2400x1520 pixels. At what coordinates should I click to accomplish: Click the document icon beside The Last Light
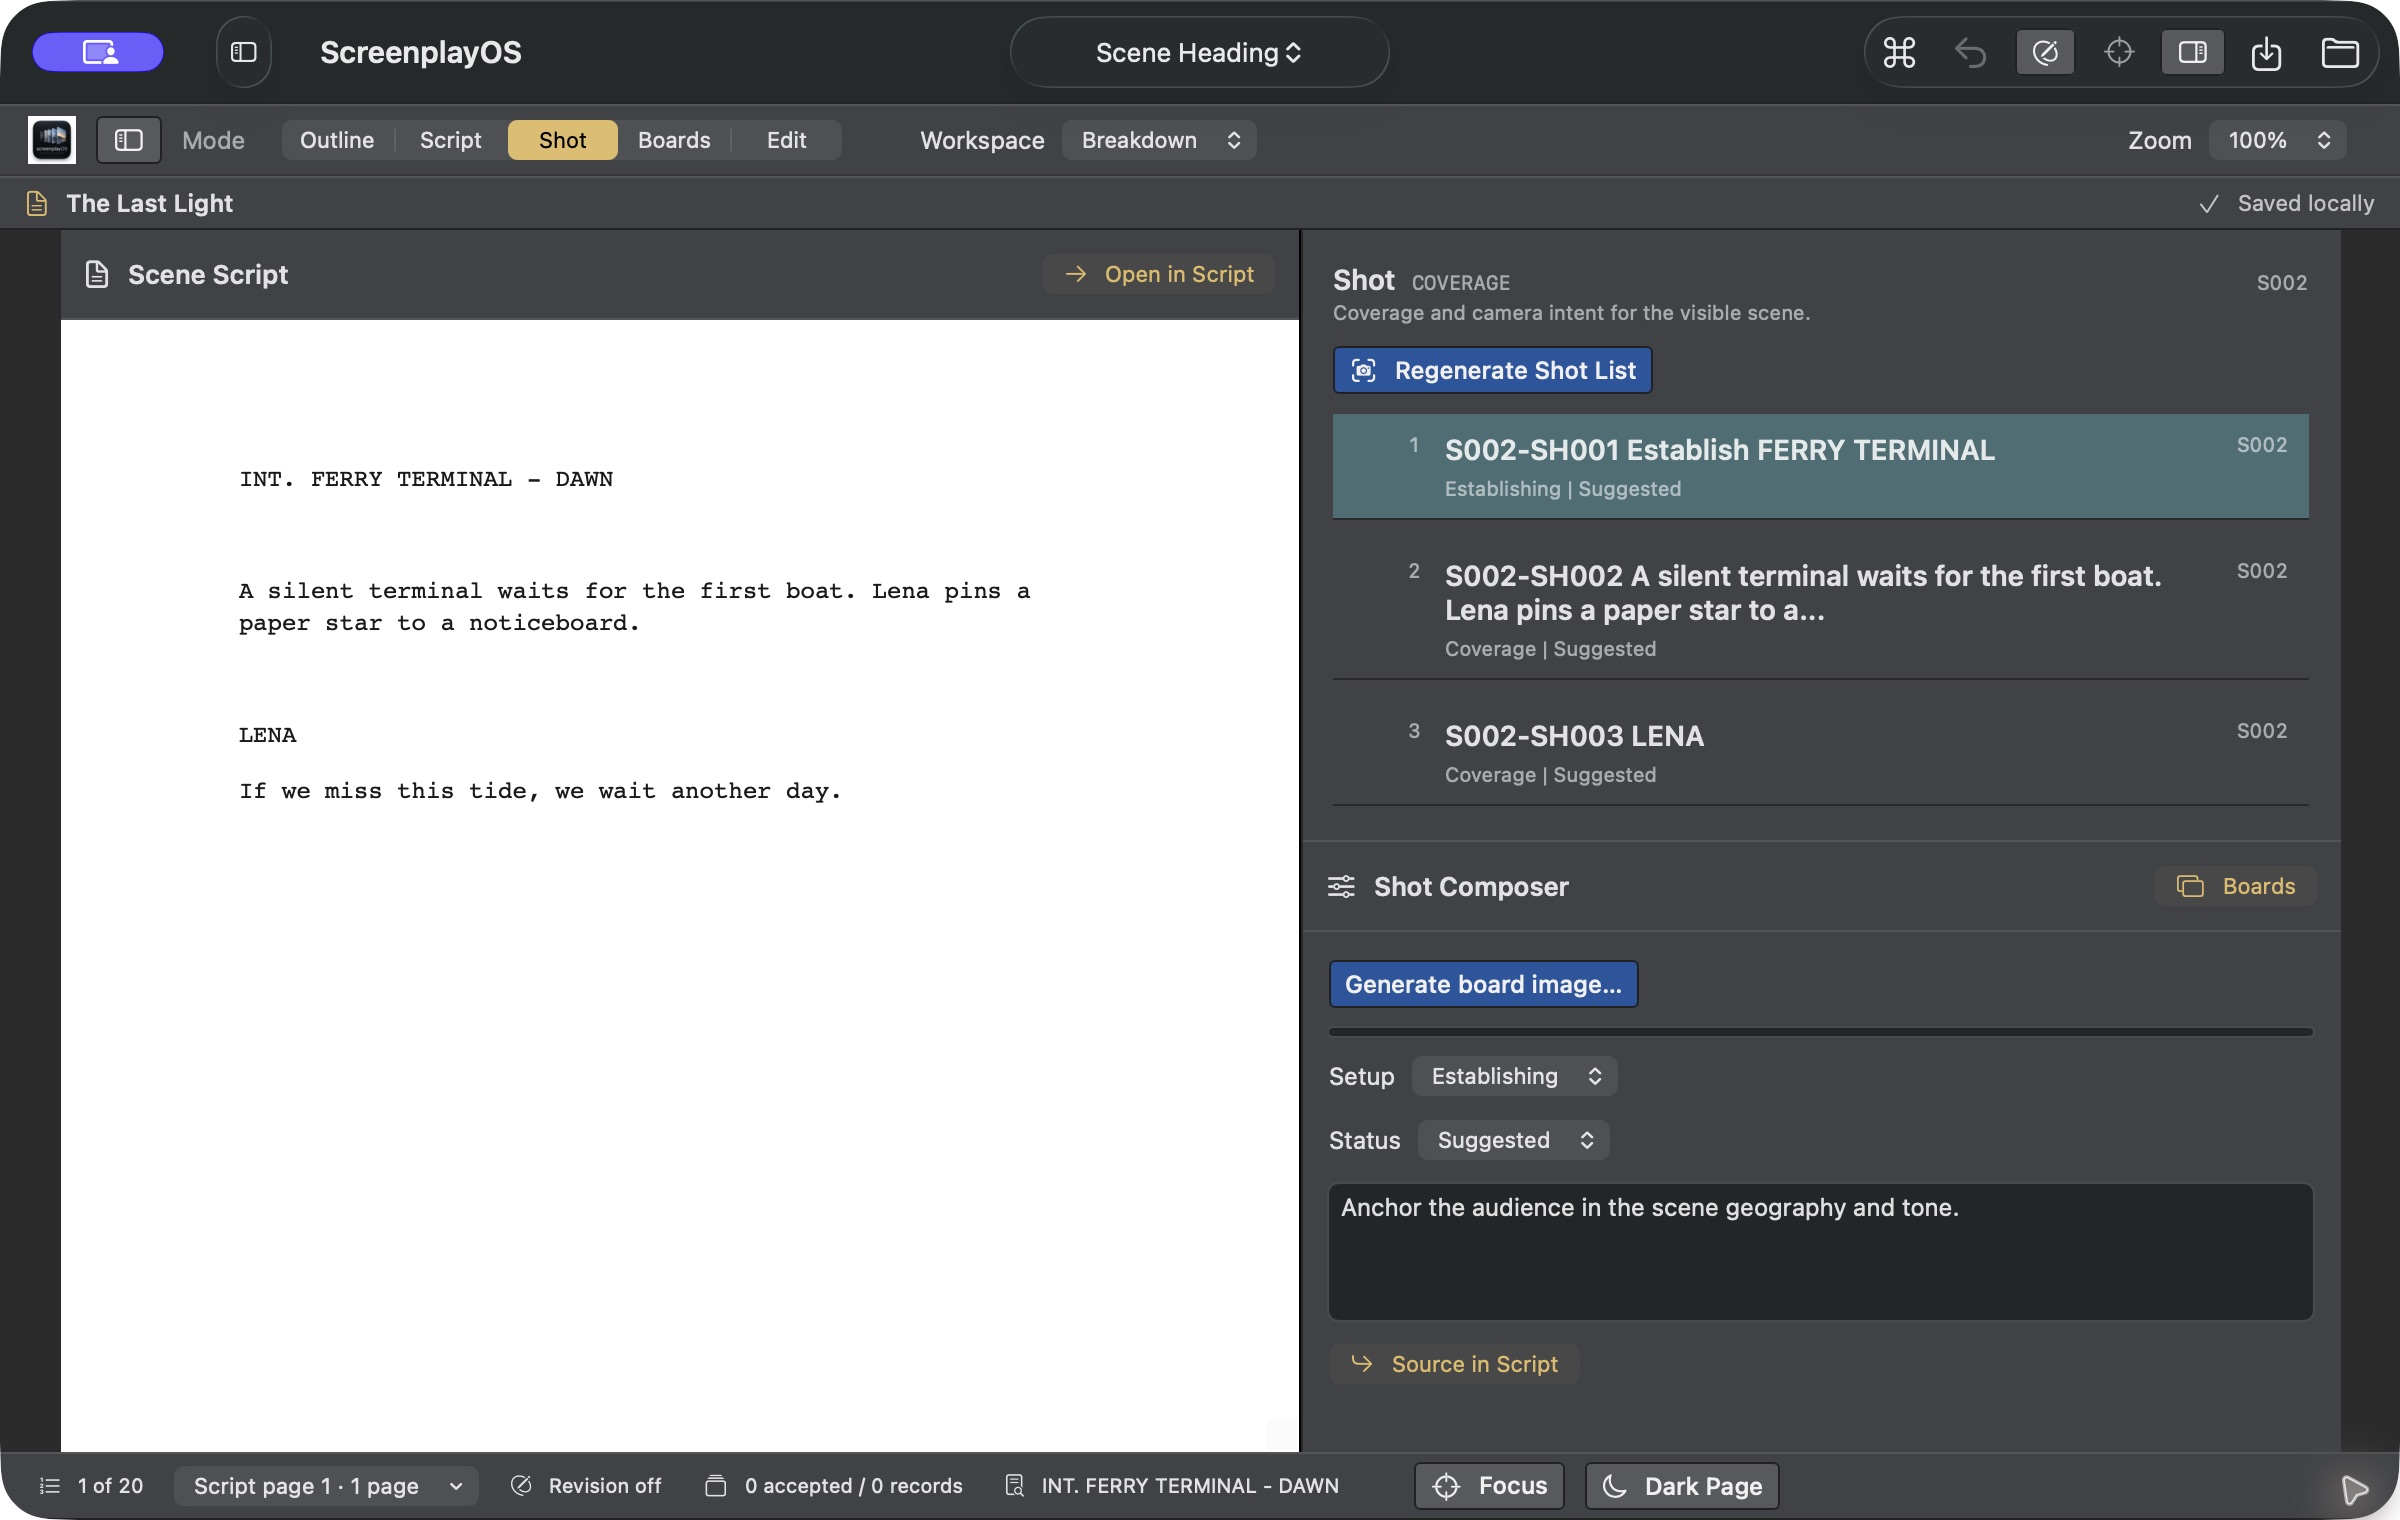pos(37,203)
